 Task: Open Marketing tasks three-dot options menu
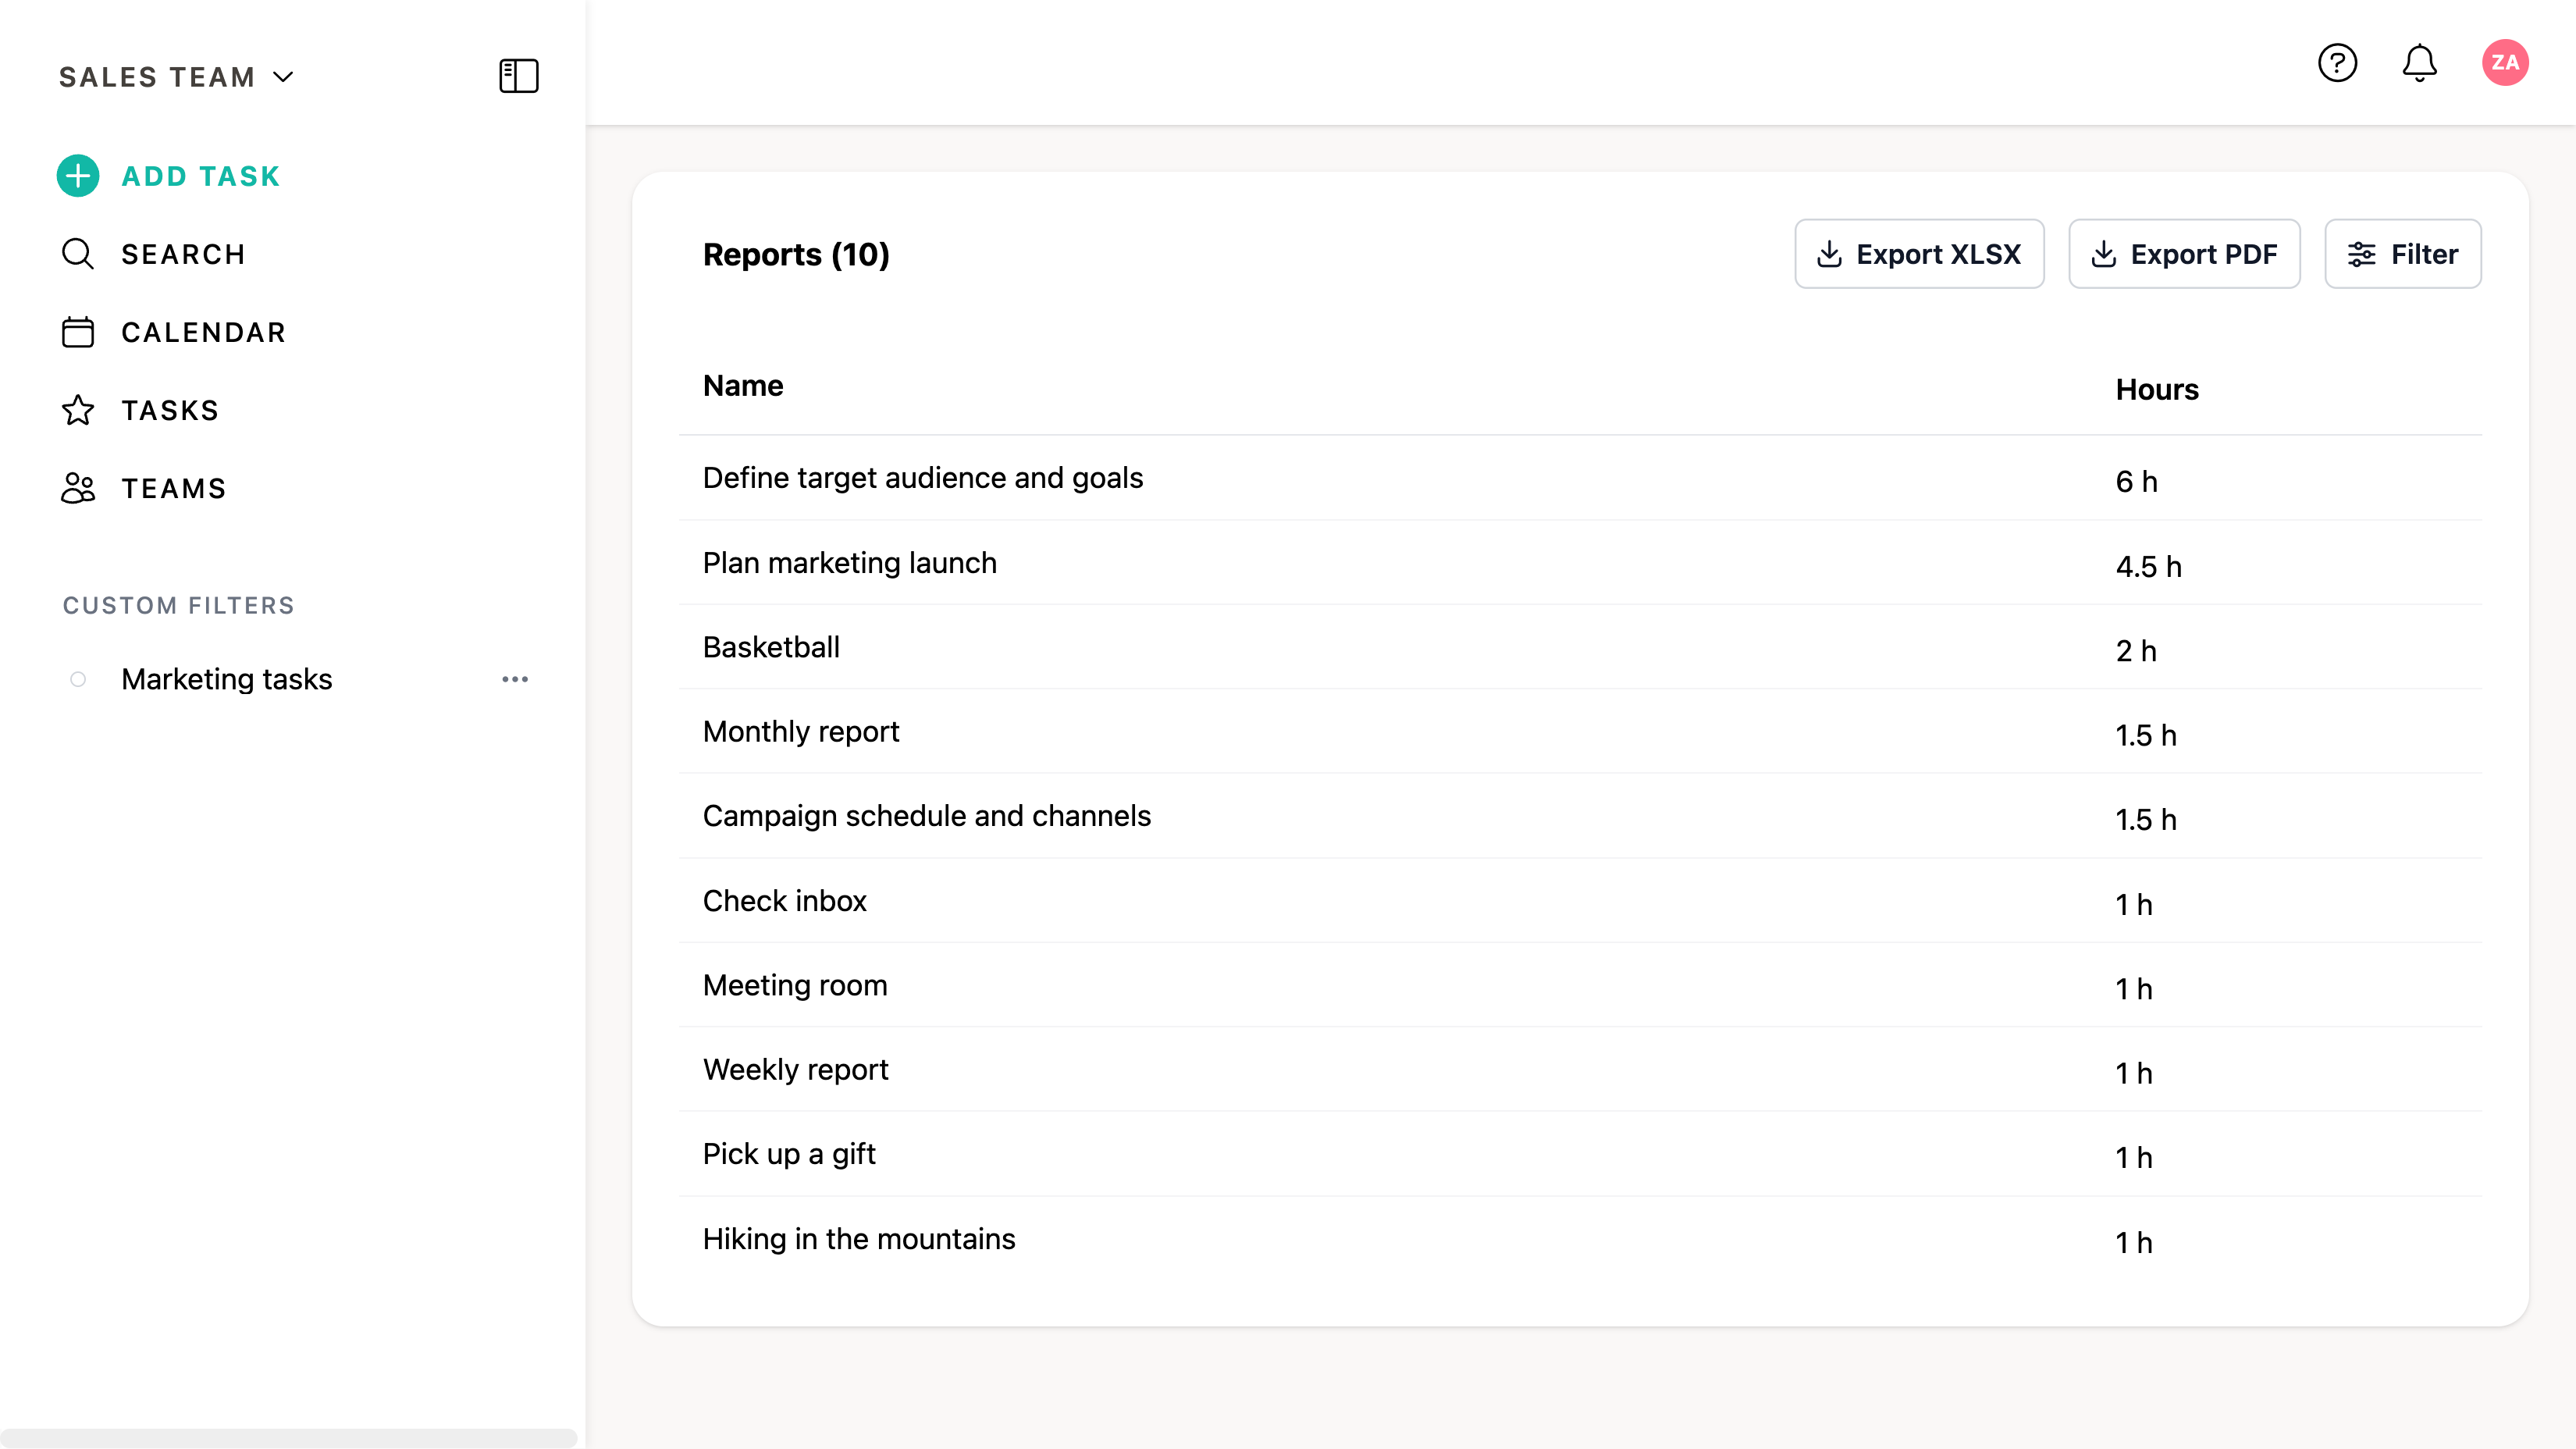pos(514,679)
